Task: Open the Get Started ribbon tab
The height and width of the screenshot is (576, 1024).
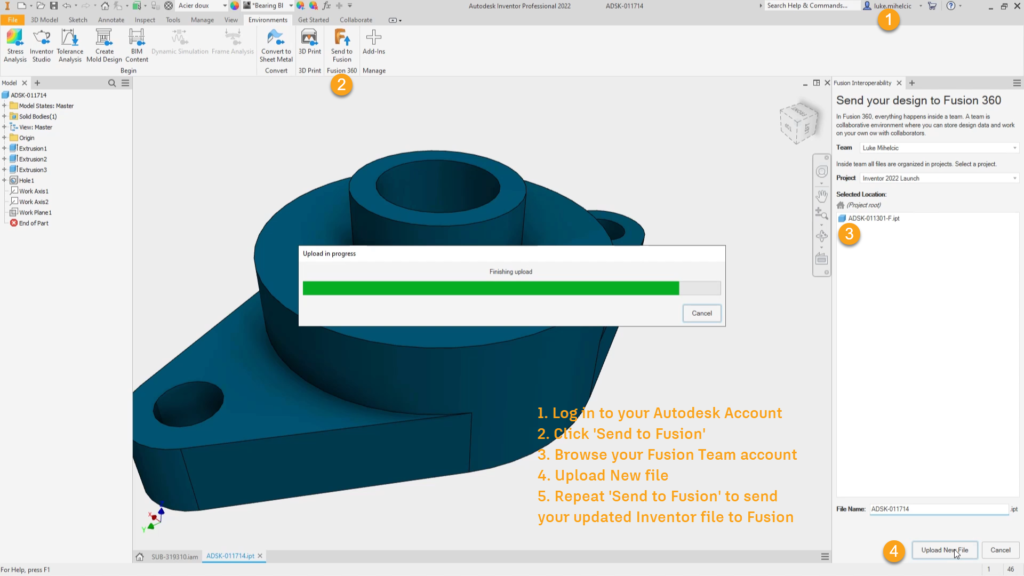Action: click(x=313, y=20)
